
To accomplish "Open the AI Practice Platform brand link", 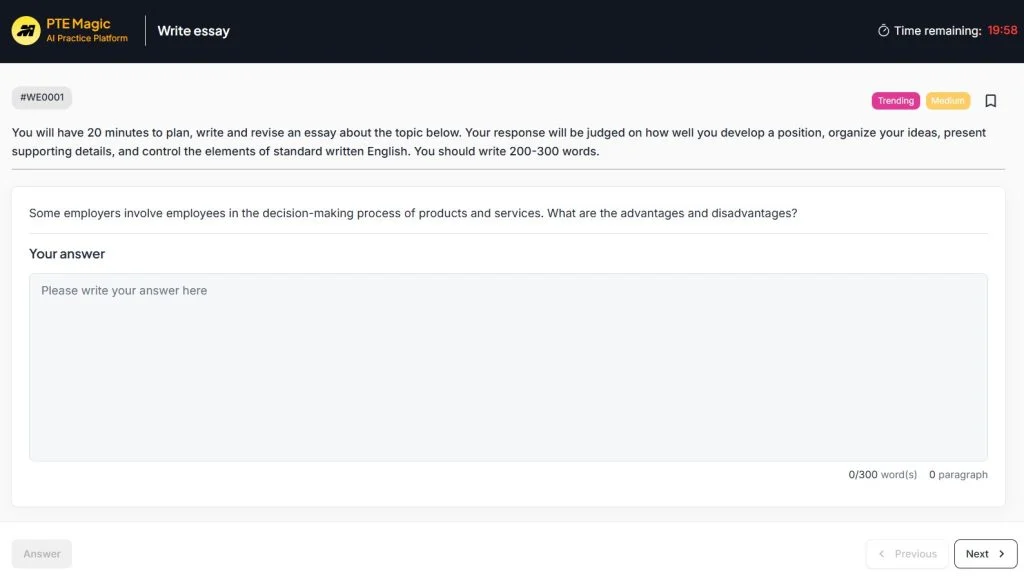I will click(x=87, y=38).
